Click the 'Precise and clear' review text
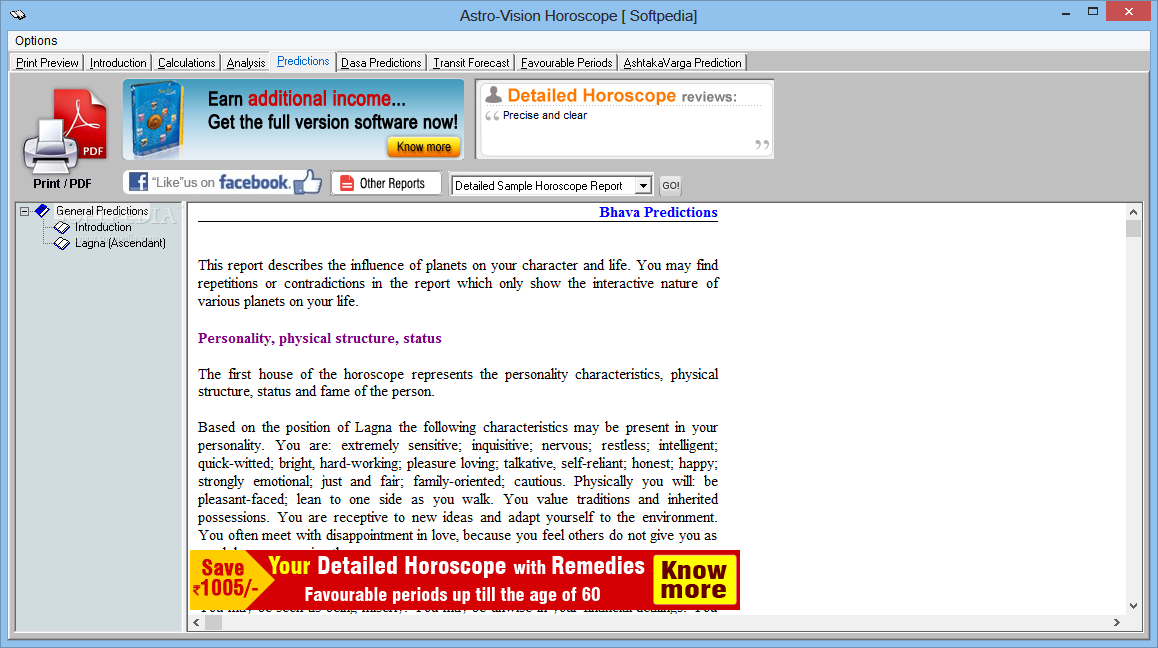The width and height of the screenshot is (1158, 648). click(545, 115)
